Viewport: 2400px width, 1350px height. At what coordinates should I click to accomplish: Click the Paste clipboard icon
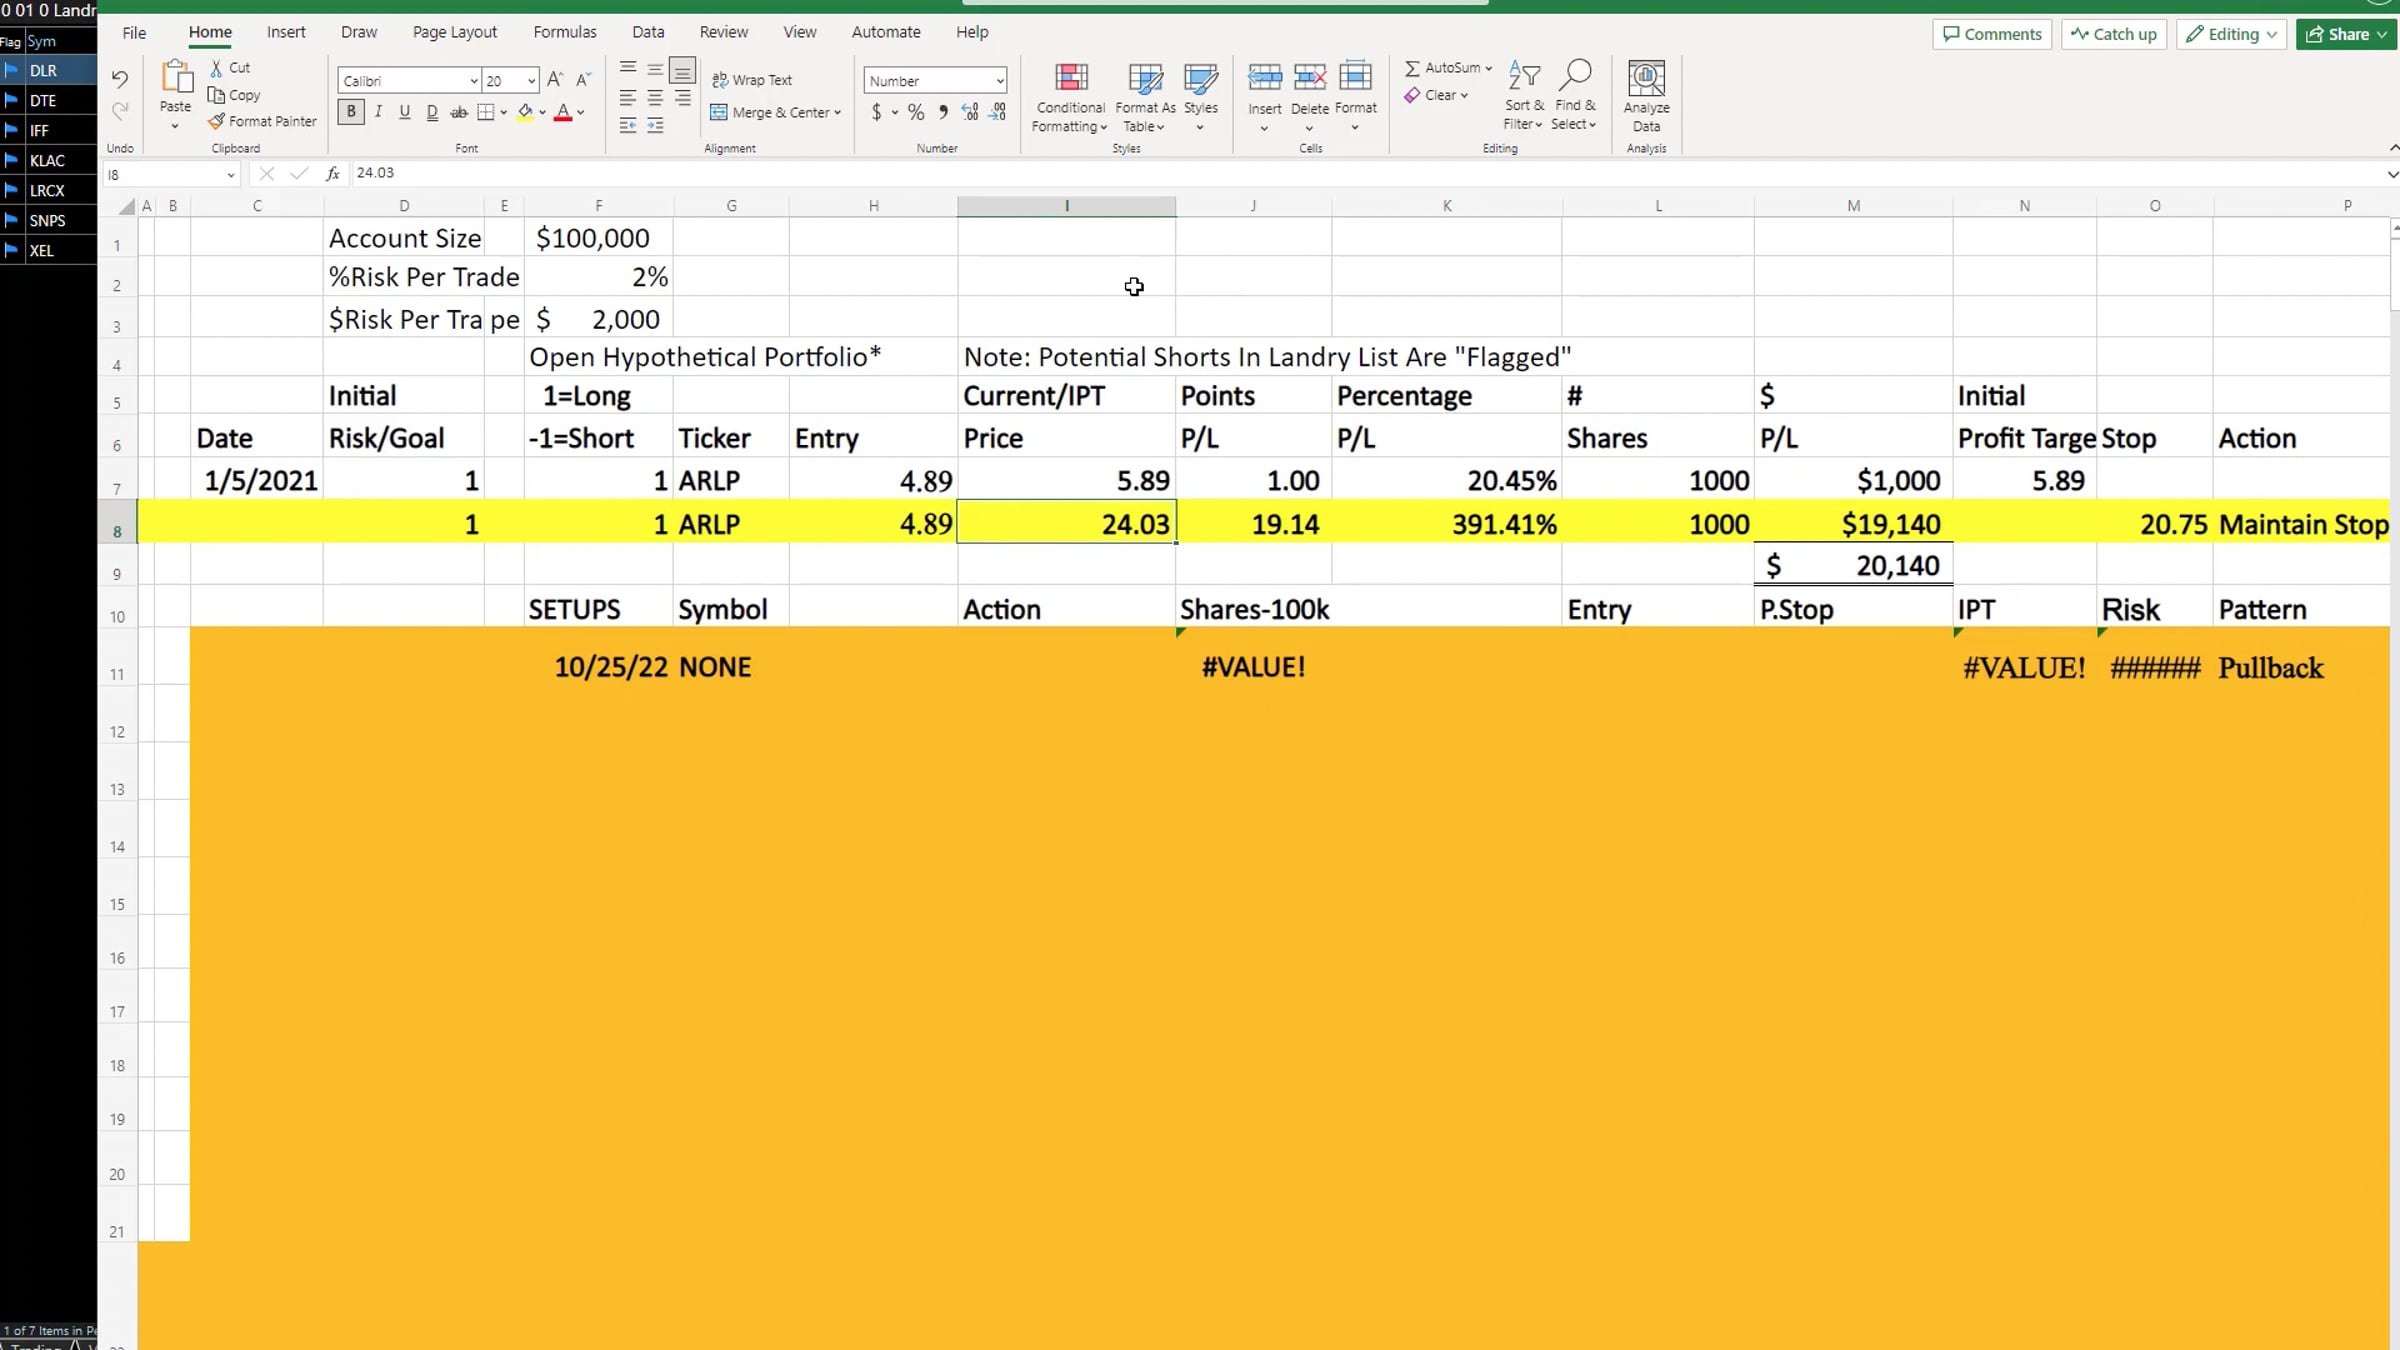tap(176, 78)
